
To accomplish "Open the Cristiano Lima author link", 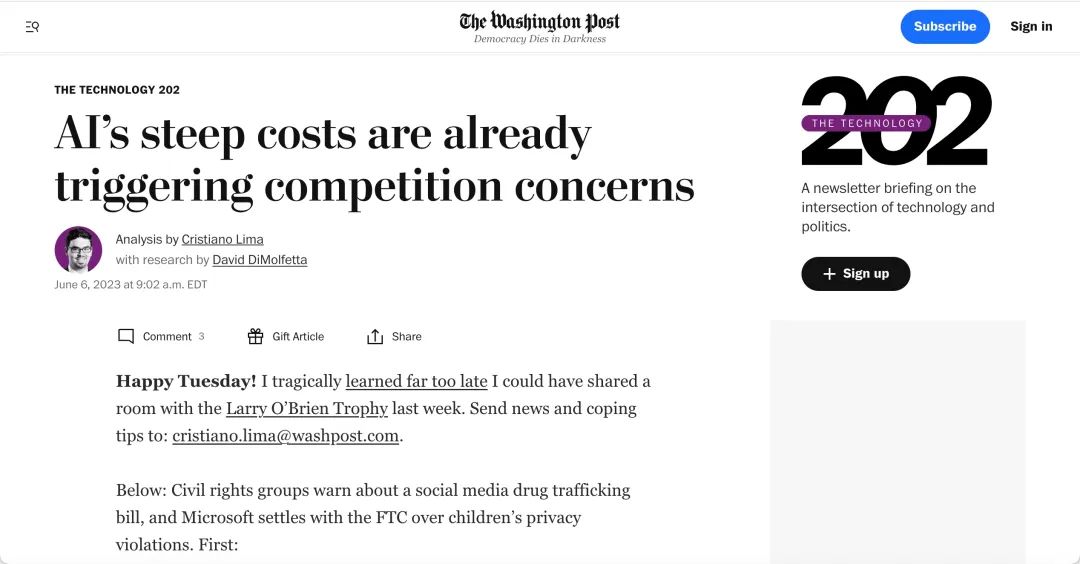I will (x=222, y=239).
